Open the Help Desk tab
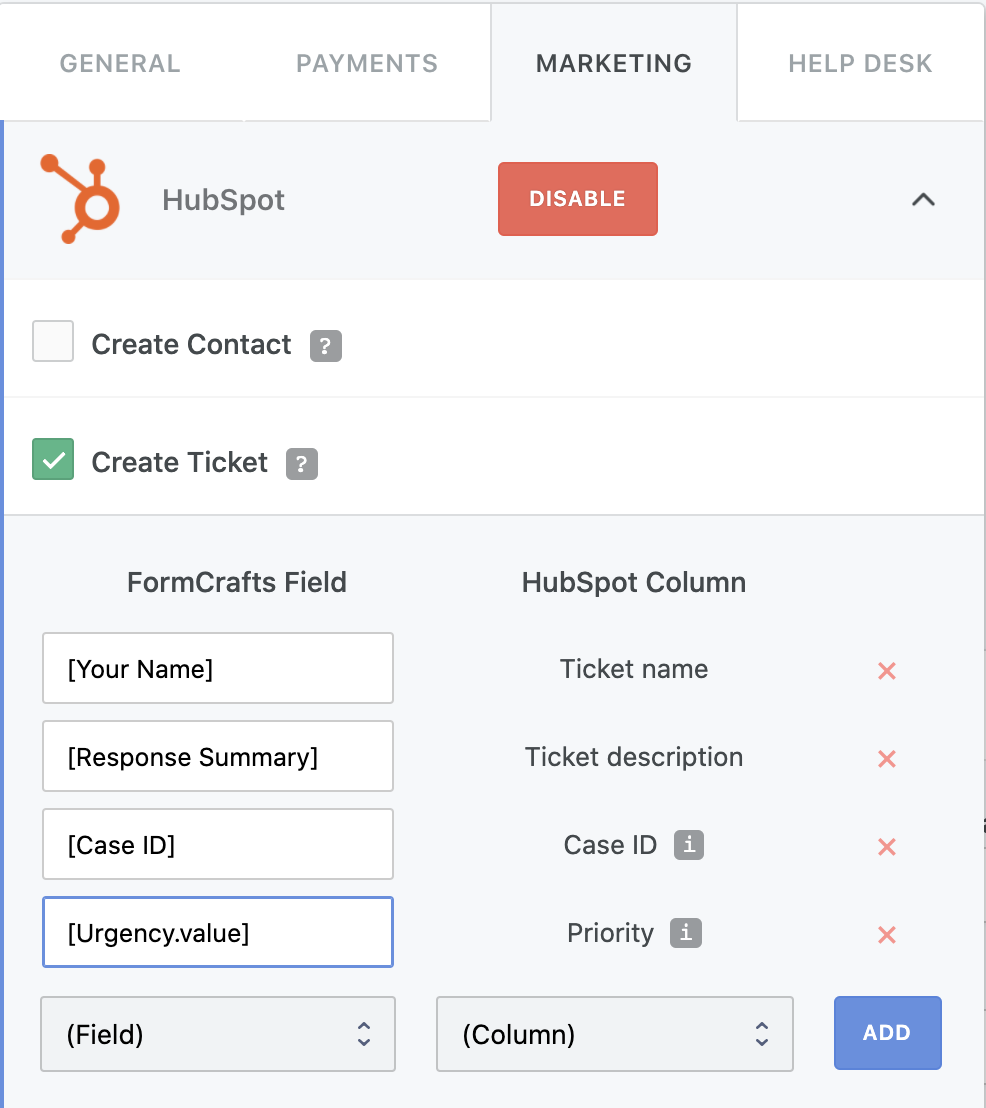The width and height of the screenshot is (986, 1108). [x=860, y=64]
